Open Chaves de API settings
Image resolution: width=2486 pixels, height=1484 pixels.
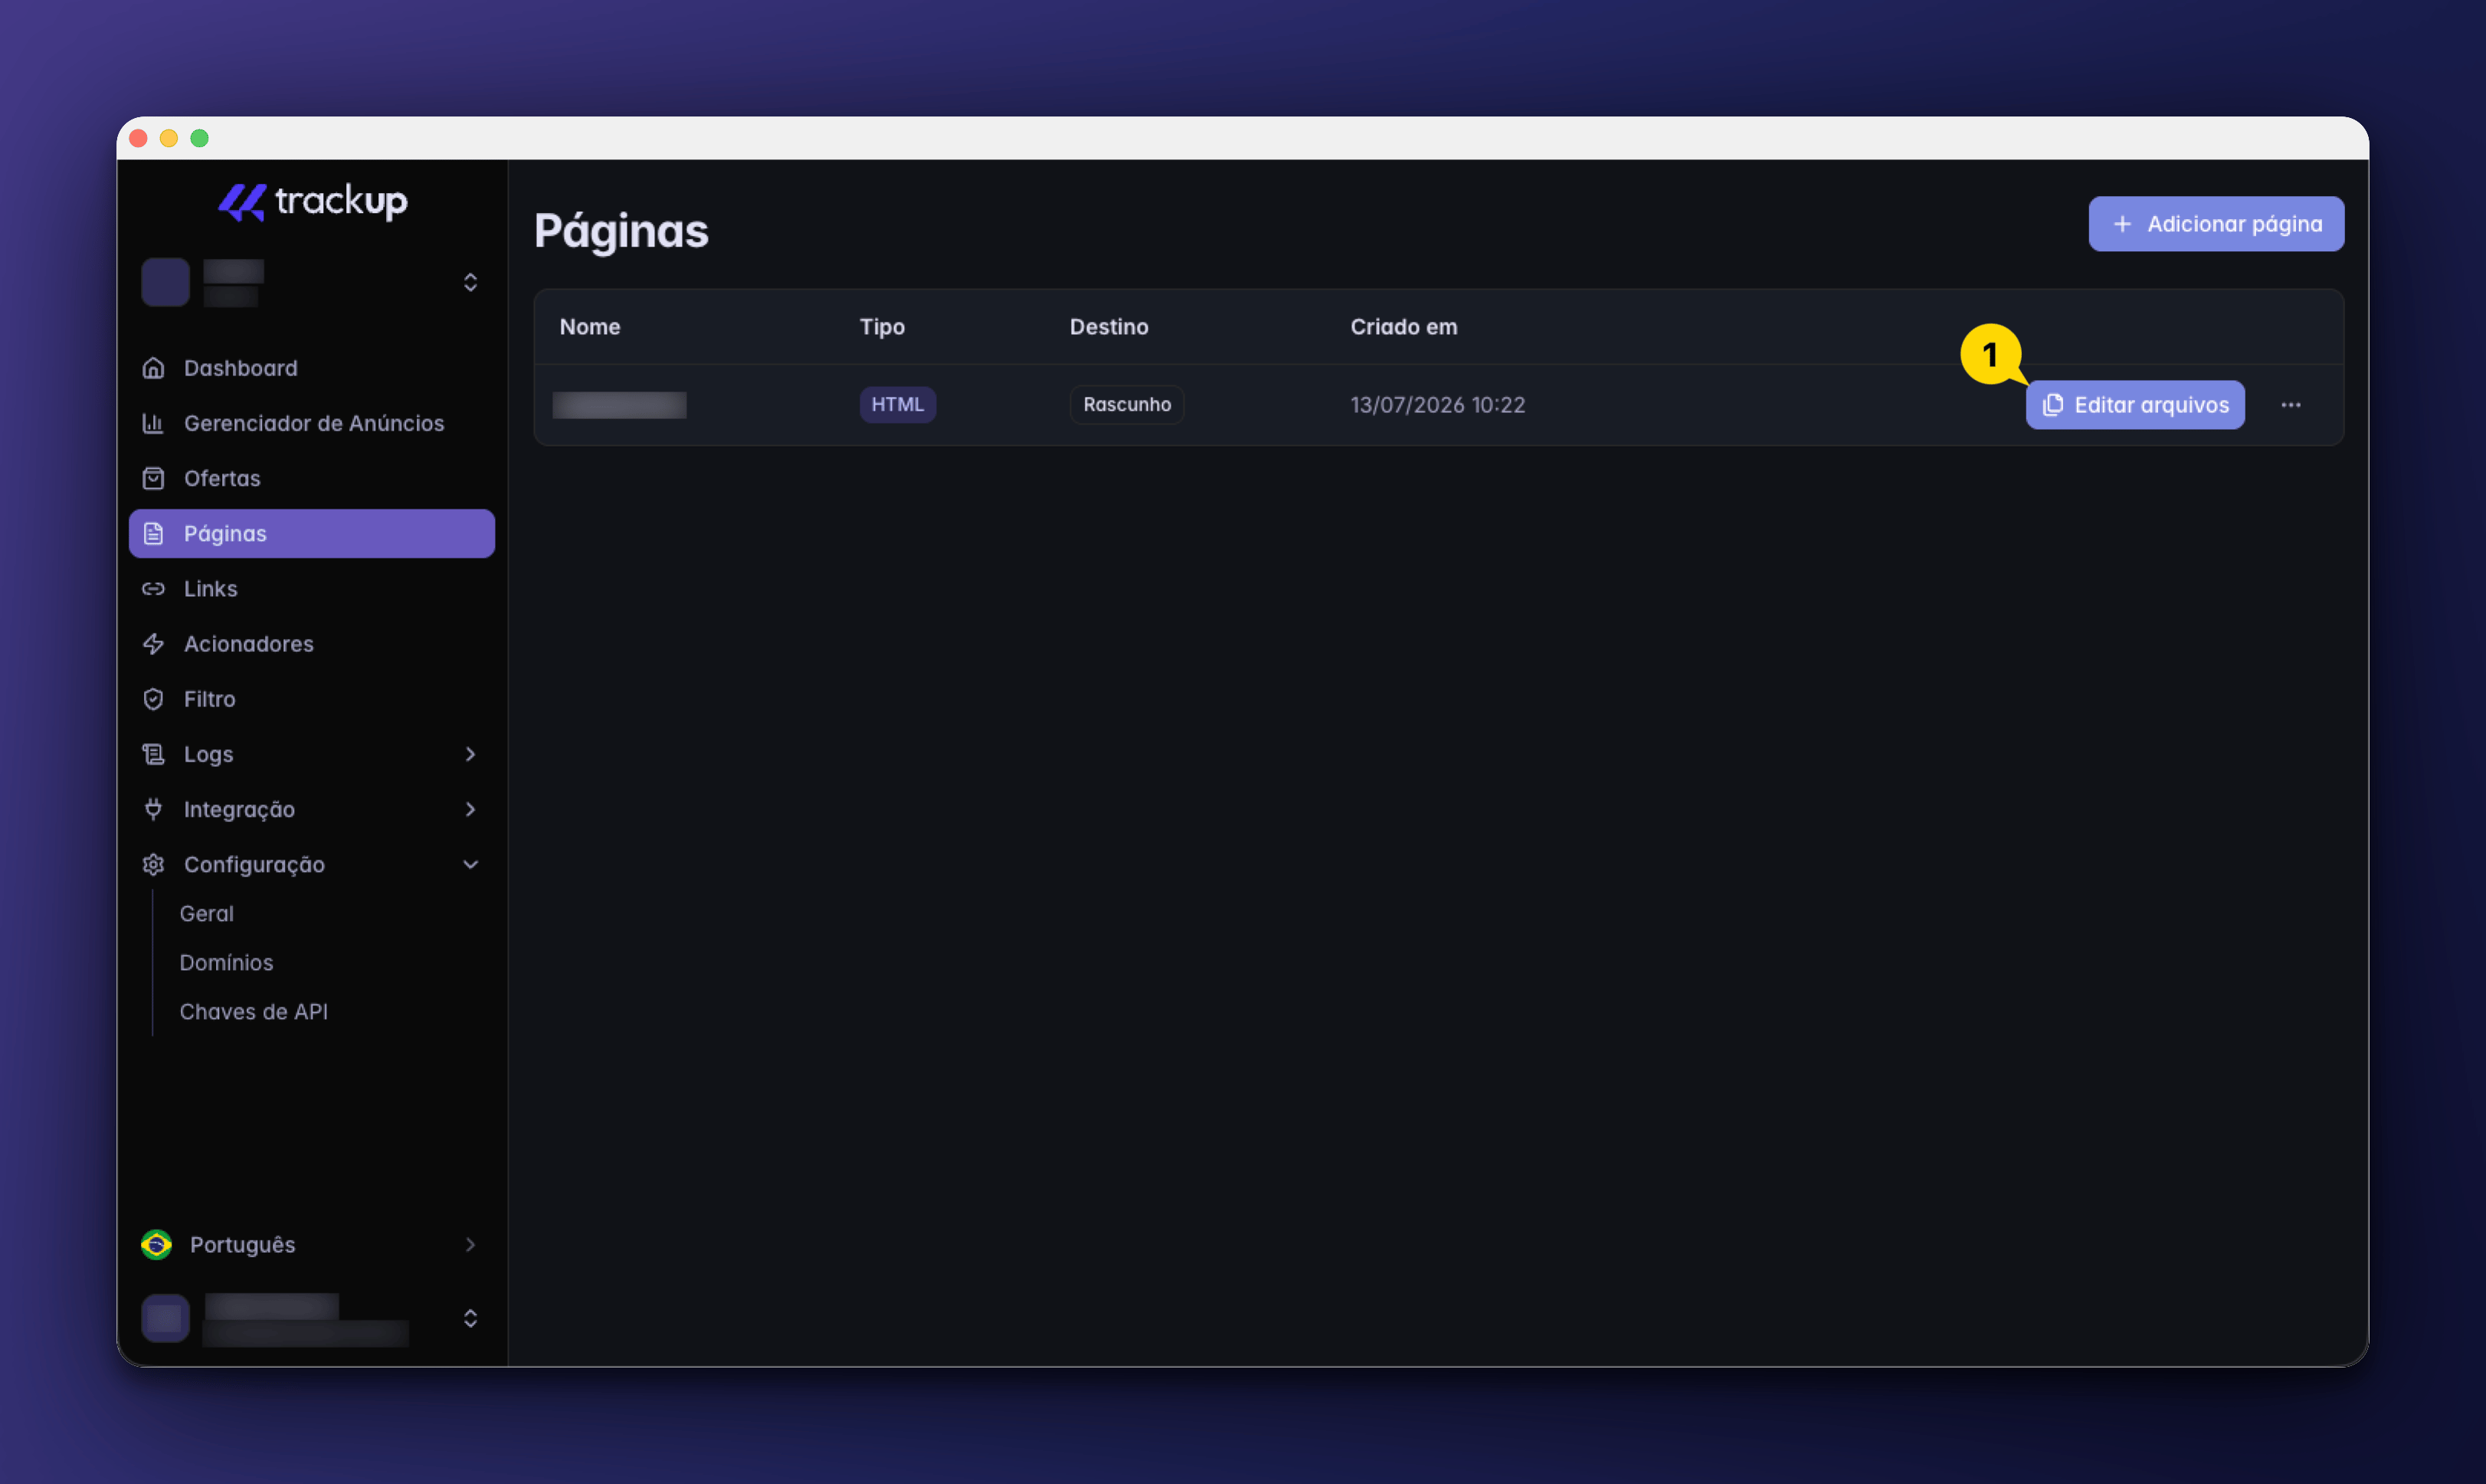tap(254, 1011)
